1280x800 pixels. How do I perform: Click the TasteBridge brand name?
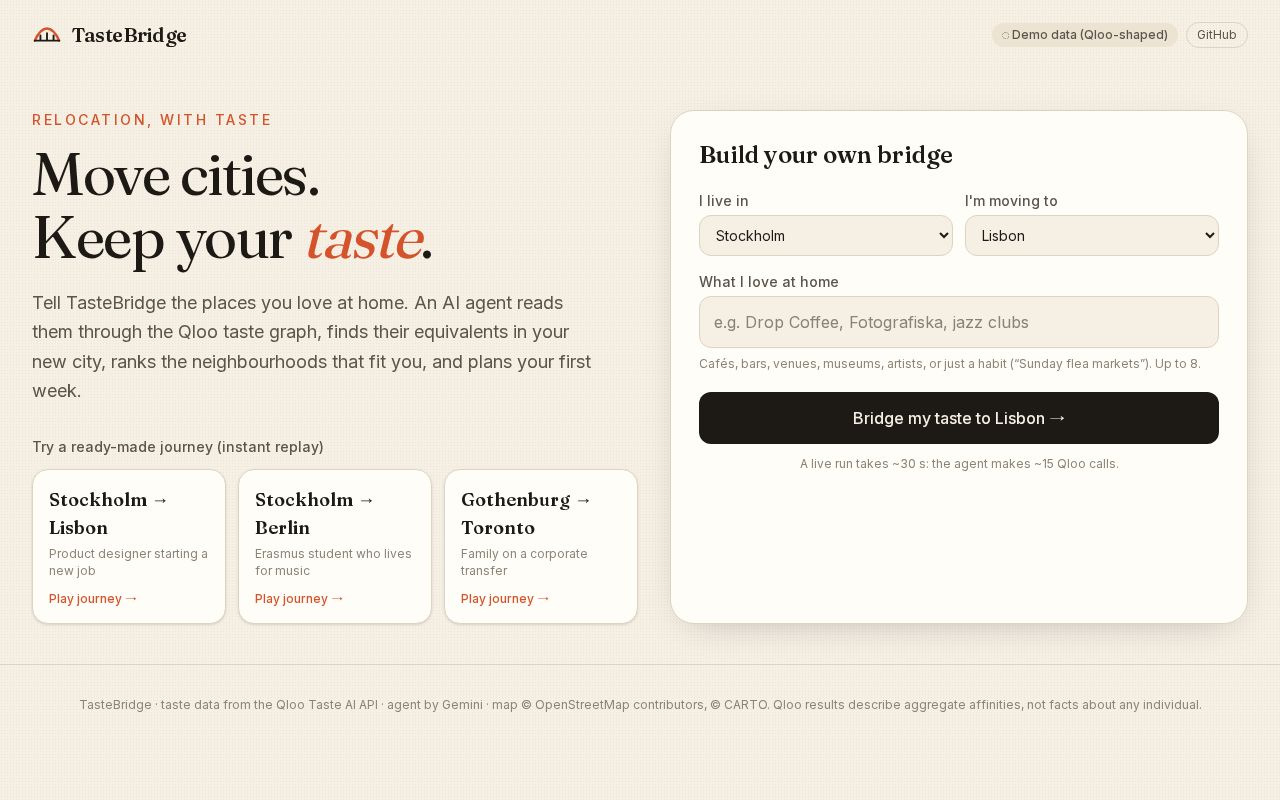pyautogui.click(x=129, y=36)
